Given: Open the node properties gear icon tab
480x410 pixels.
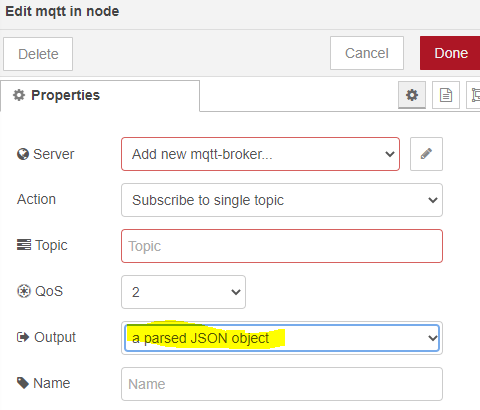Looking at the screenshot, I should point(412,95).
